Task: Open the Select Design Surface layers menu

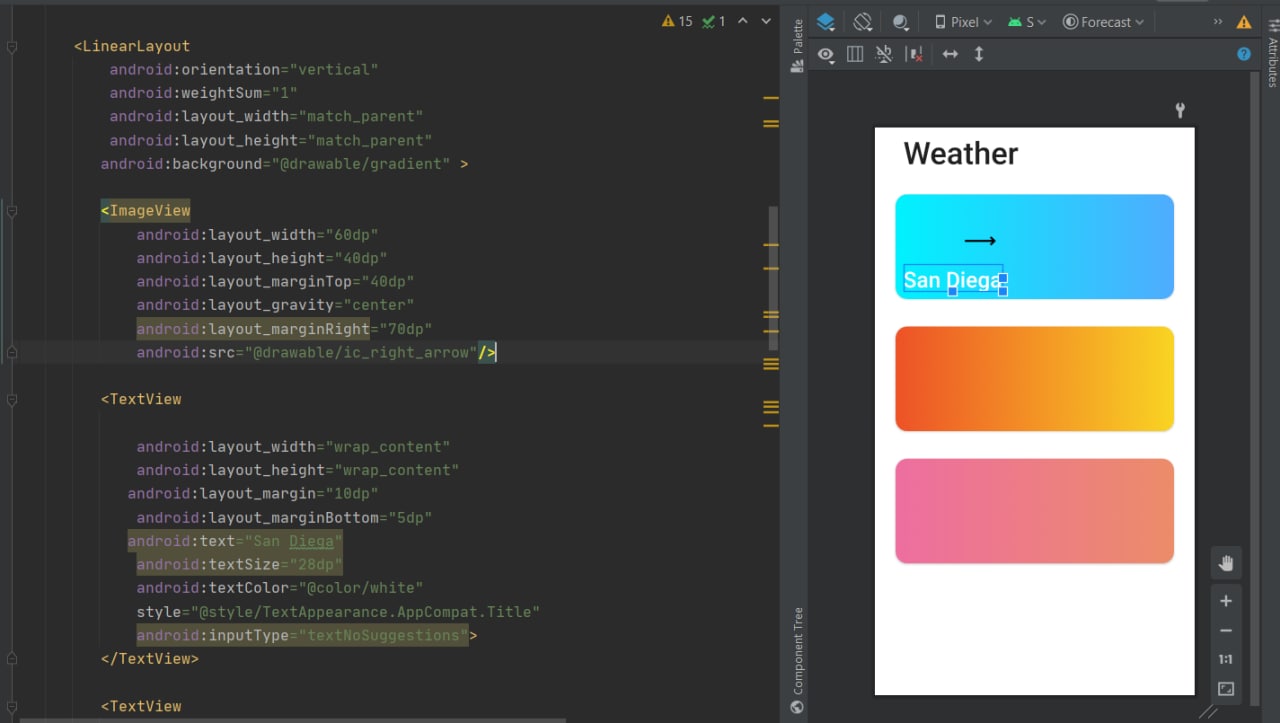Action: point(826,21)
